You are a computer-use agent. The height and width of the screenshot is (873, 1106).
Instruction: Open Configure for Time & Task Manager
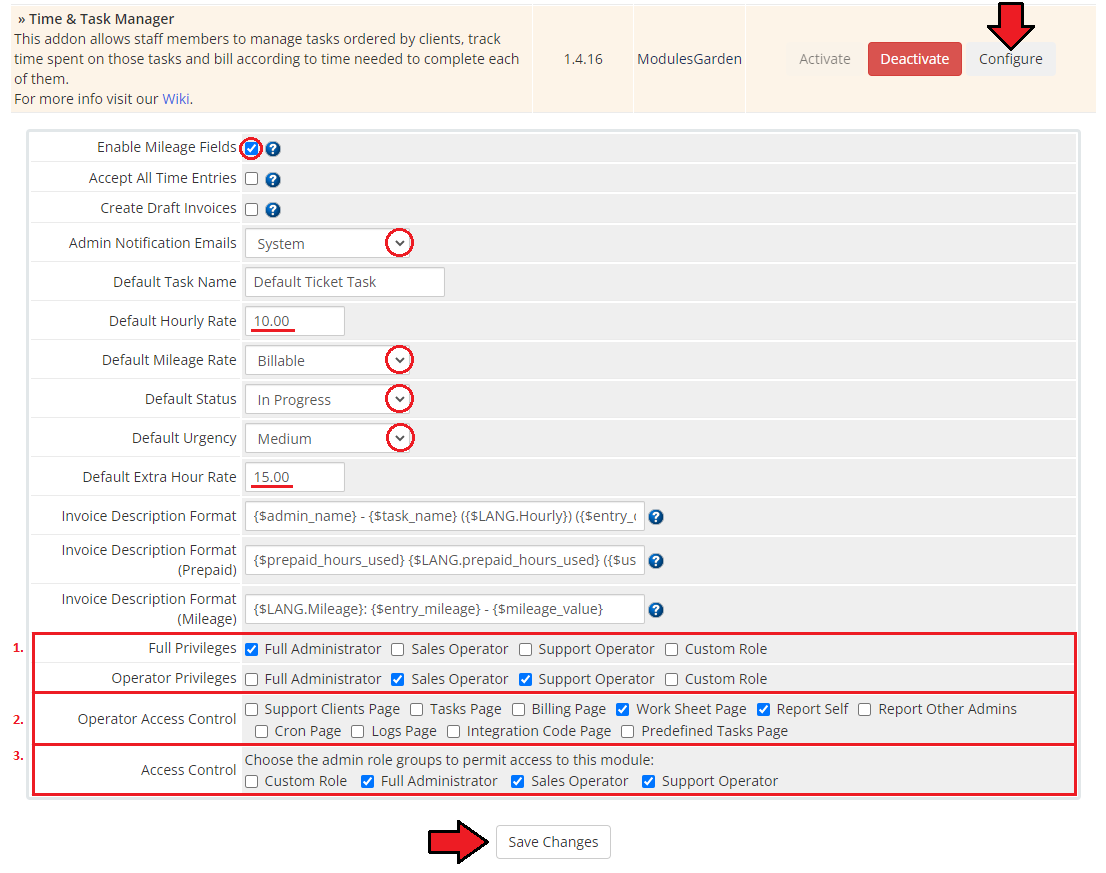click(x=1010, y=59)
